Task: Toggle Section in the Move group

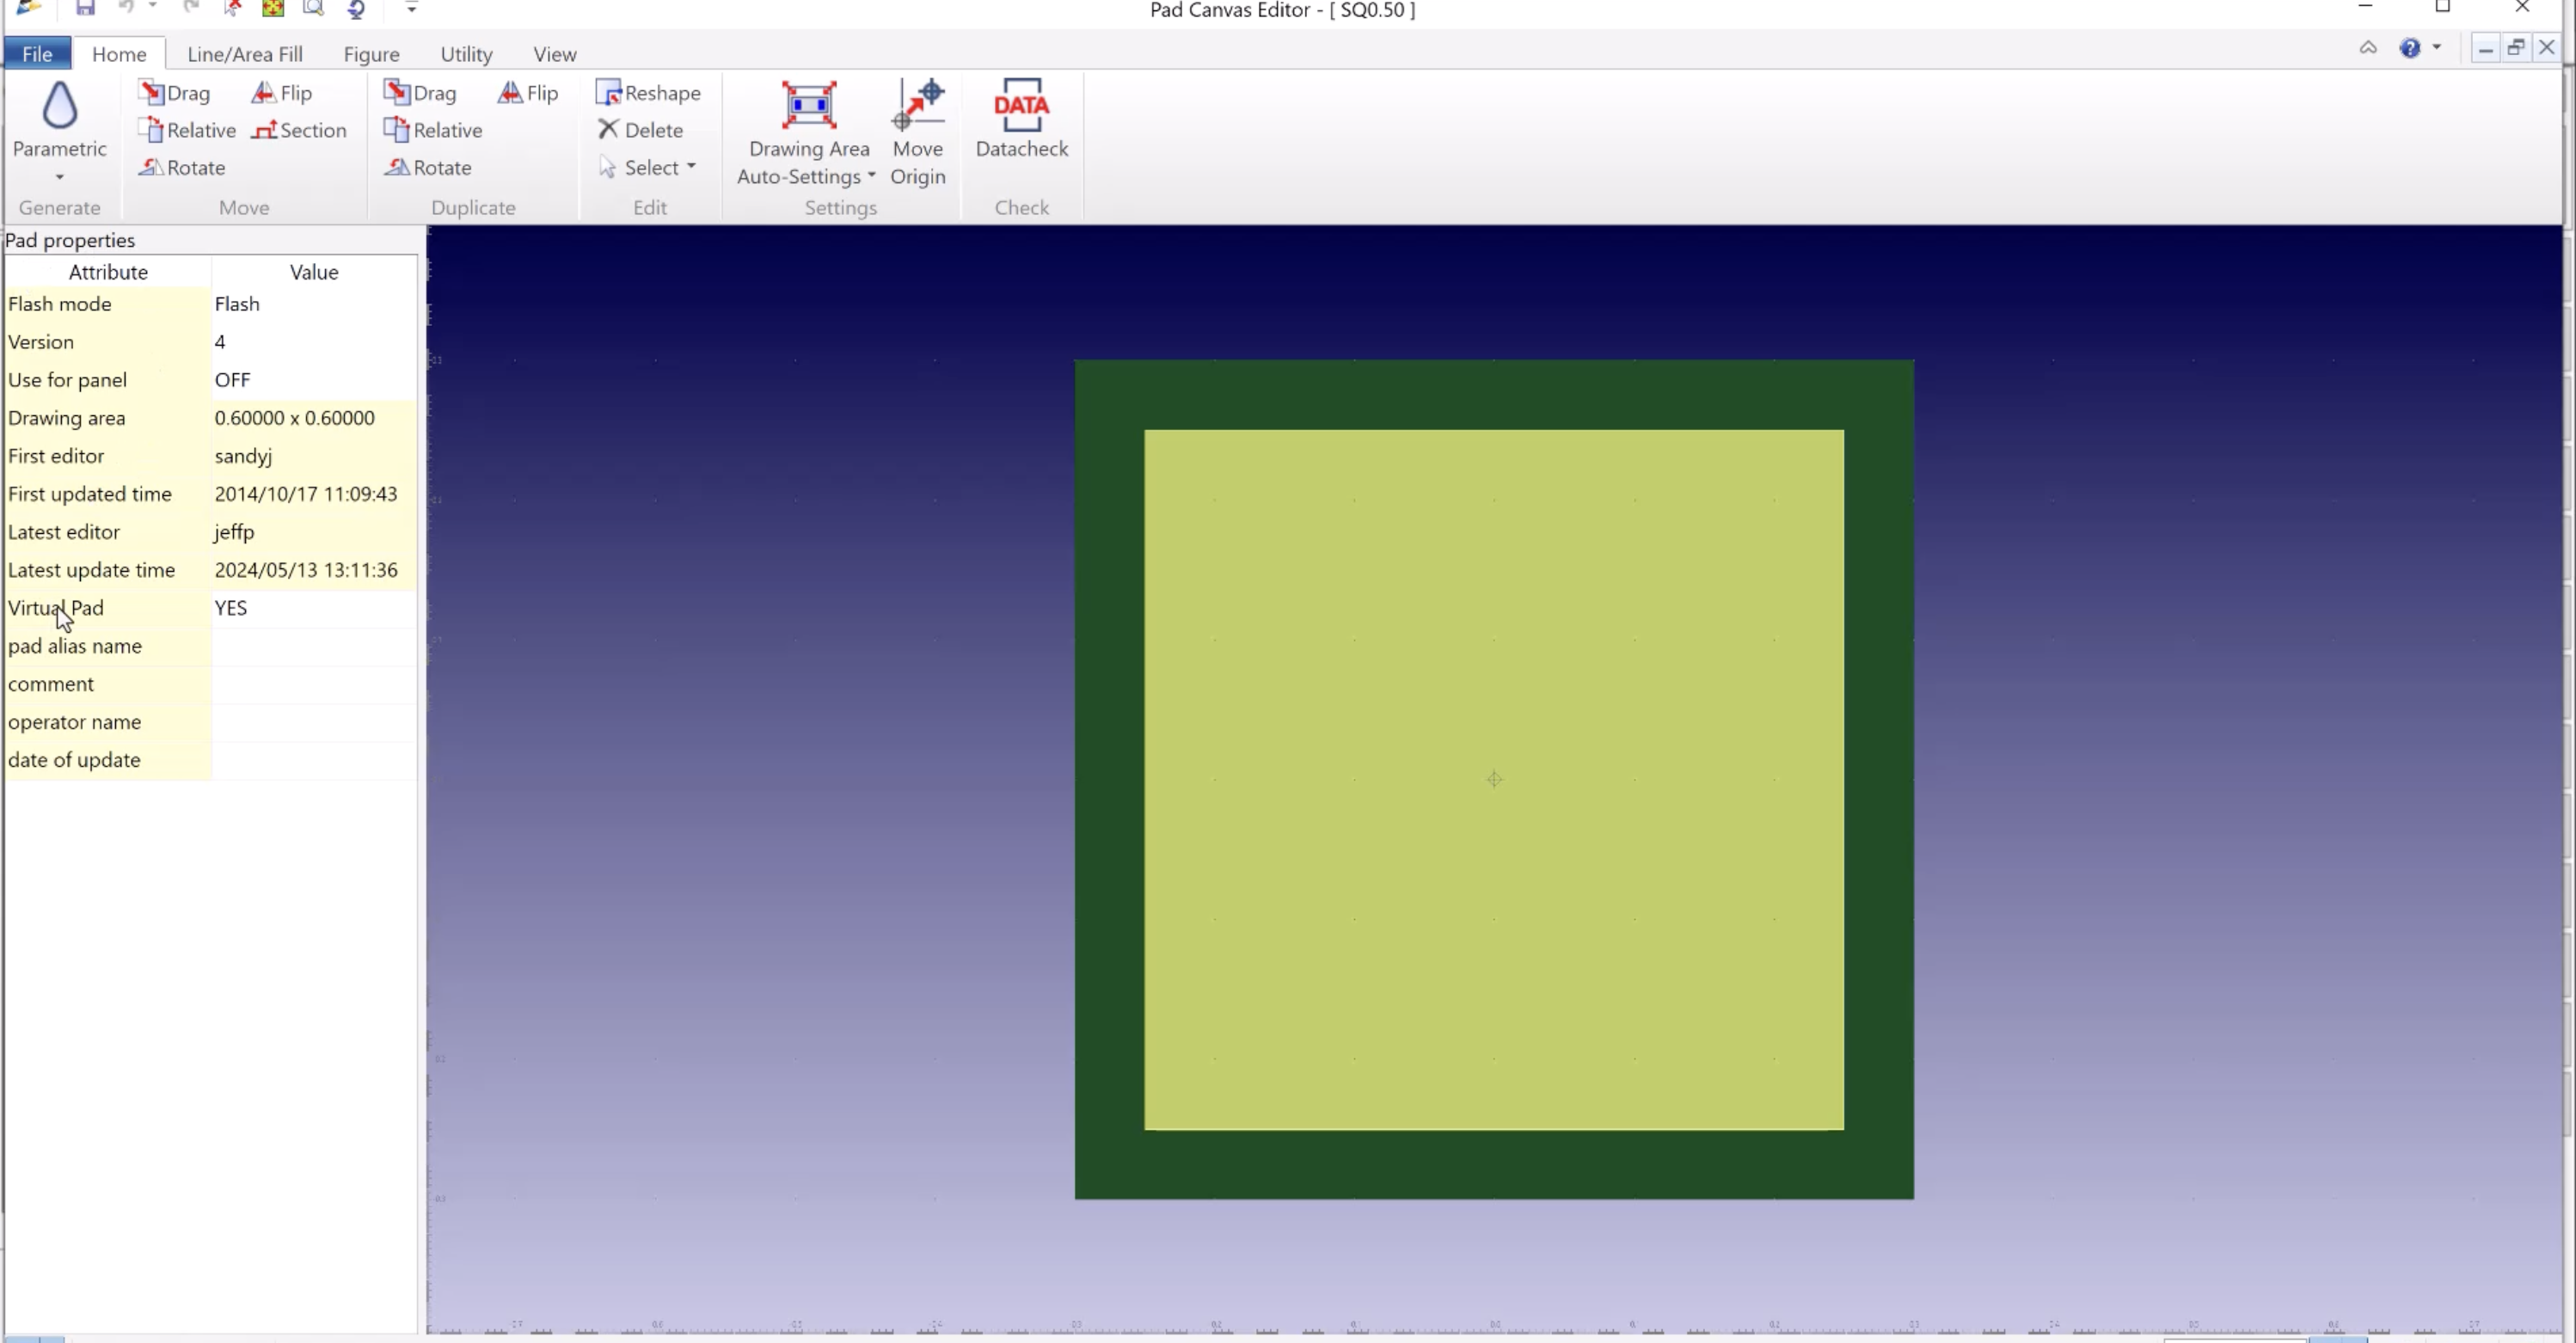Action: pos(300,129)
